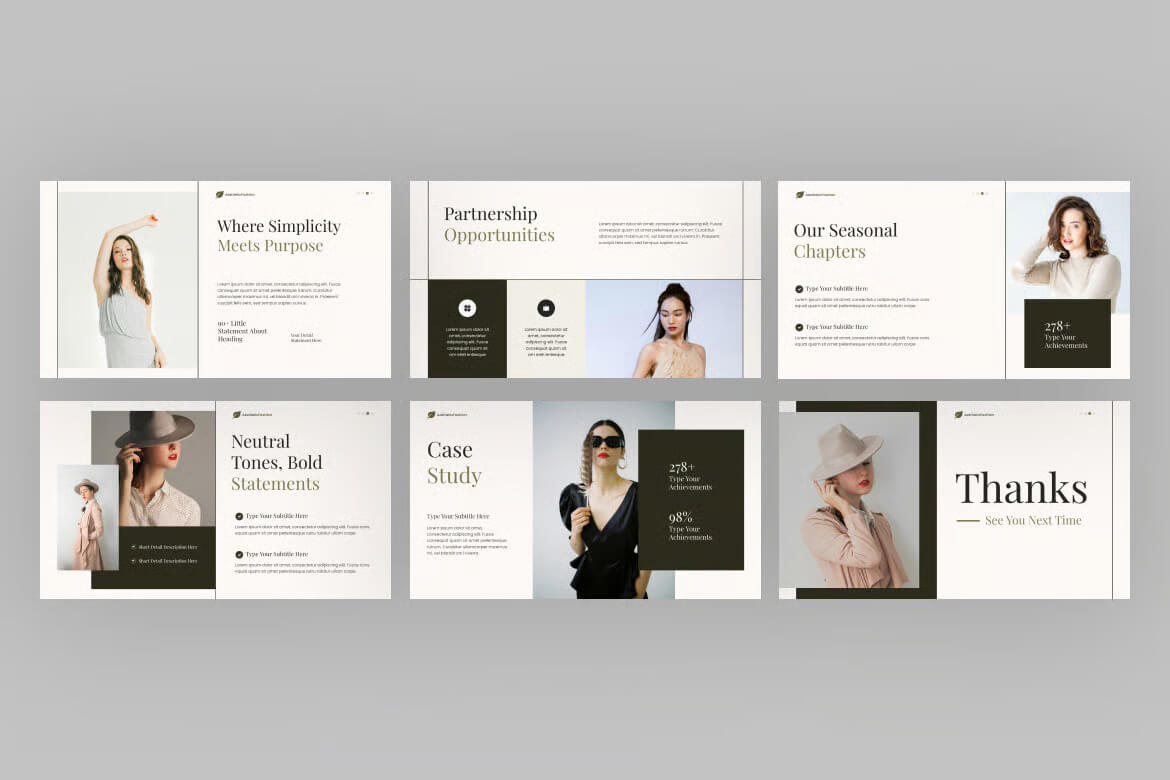Click pagination dots on 'Where Simplicity' slide
The width and height of the screenshot is (1170, 780).
coord(365,193)
